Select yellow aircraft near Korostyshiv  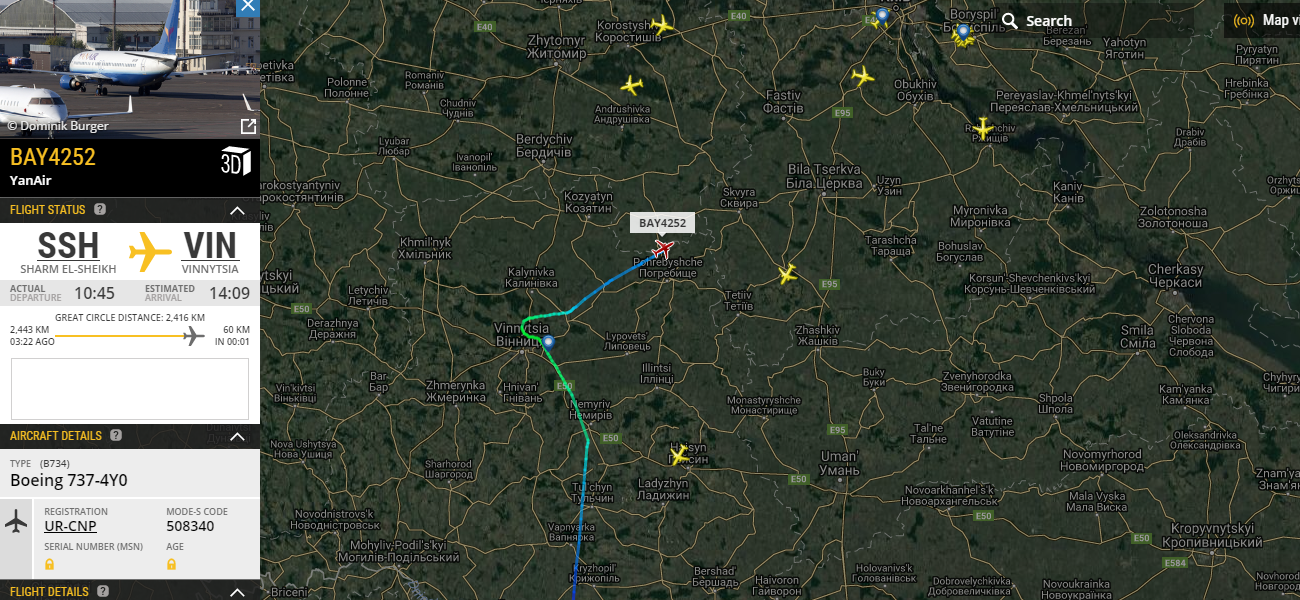660,25
